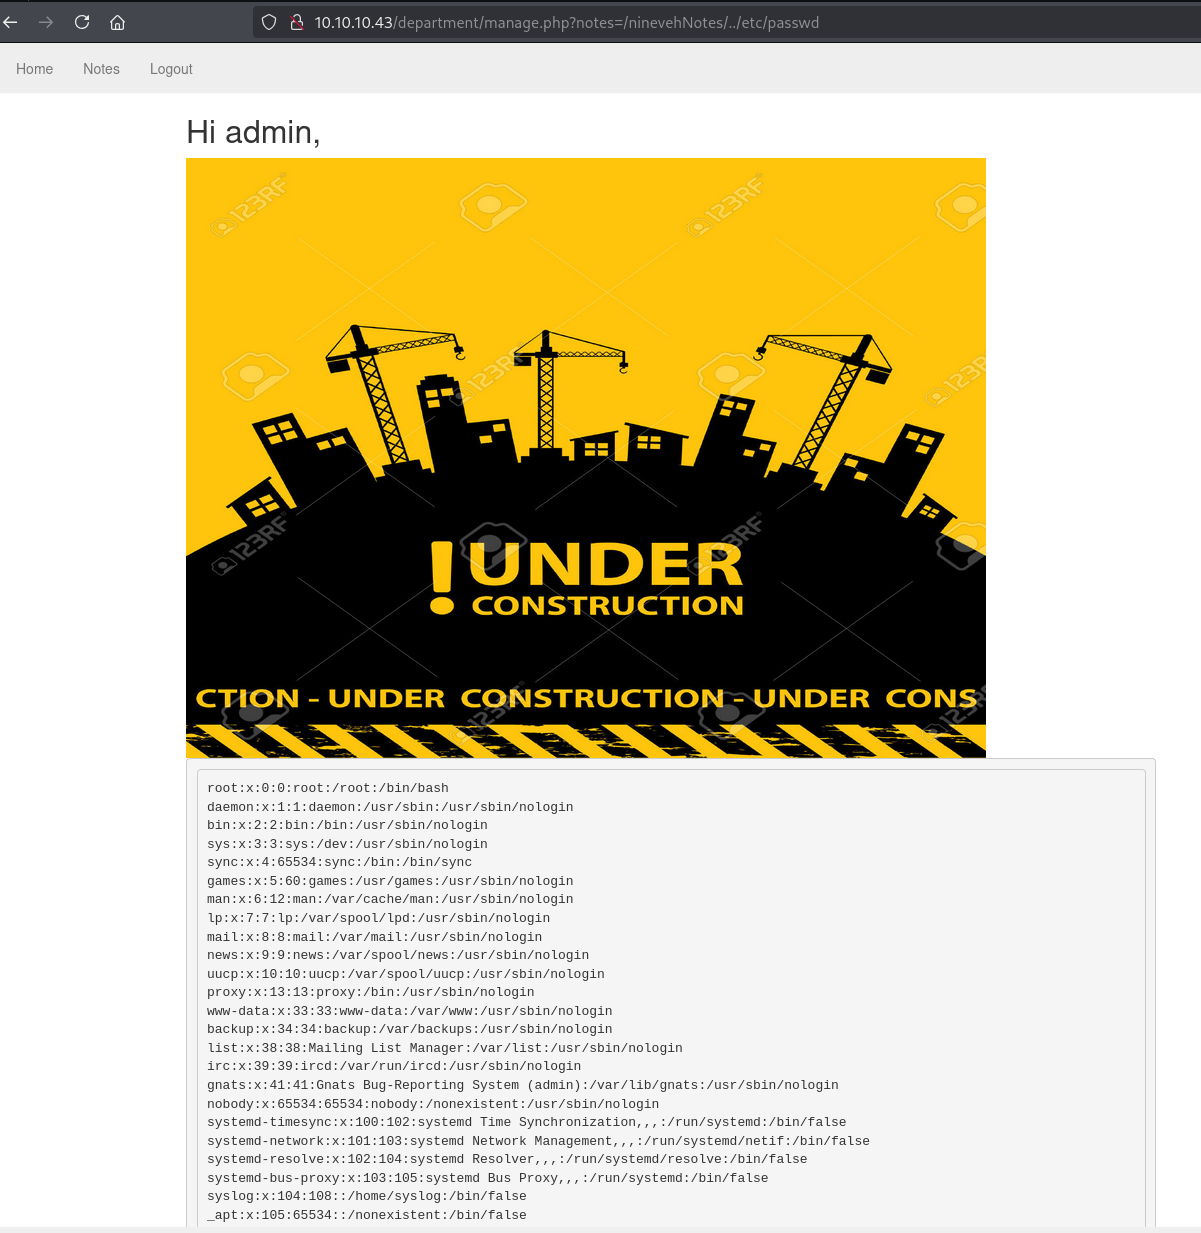Click the uucp:x:10:10 passwd line

pyautogui.click(x=406, y=974)
